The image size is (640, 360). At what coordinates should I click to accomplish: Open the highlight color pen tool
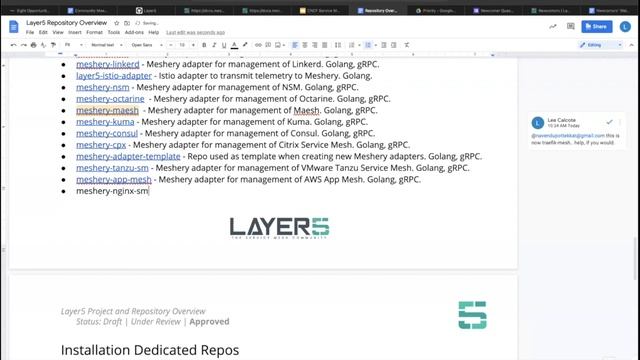click(245, 45)
